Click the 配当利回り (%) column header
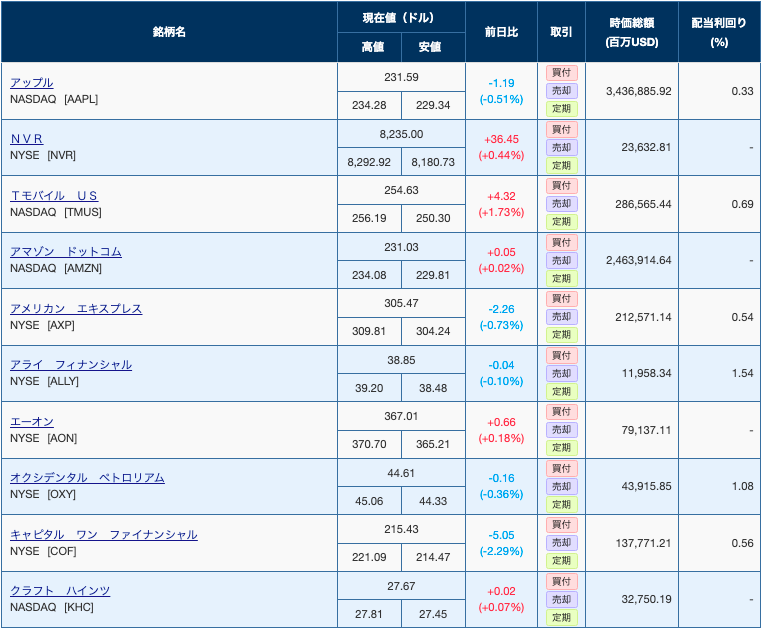761x630 pixels. click(719, 32)
